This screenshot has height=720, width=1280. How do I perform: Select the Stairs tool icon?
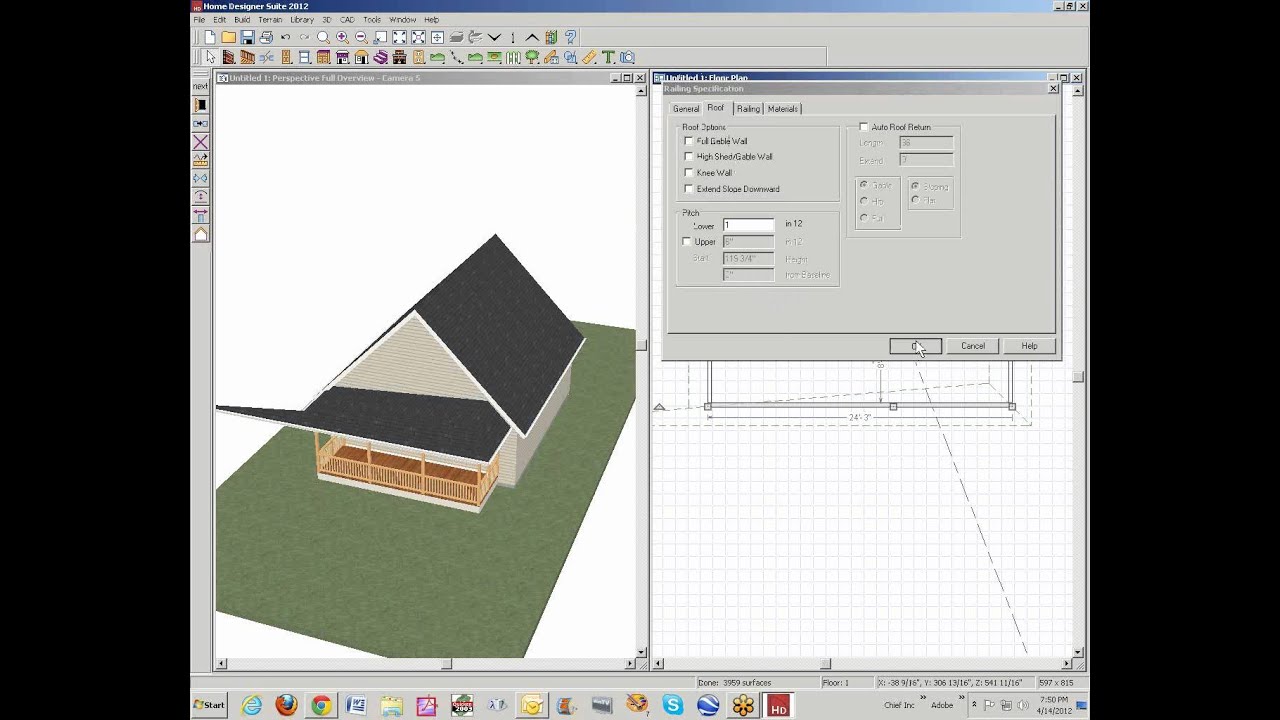click(380, 57)
